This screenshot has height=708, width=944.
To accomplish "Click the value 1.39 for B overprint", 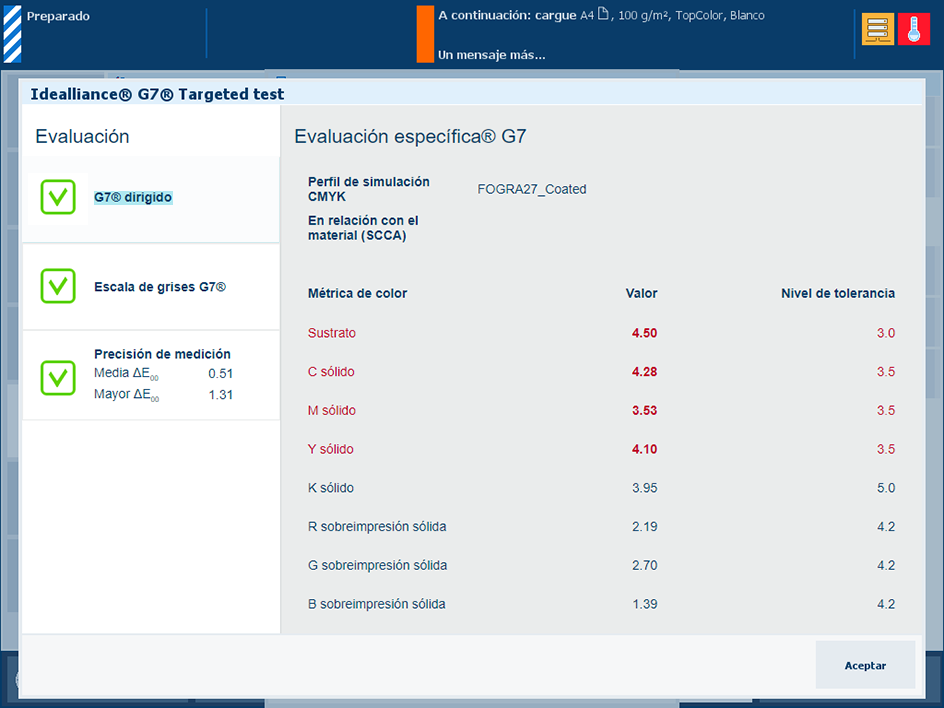I will pos(644,604).
